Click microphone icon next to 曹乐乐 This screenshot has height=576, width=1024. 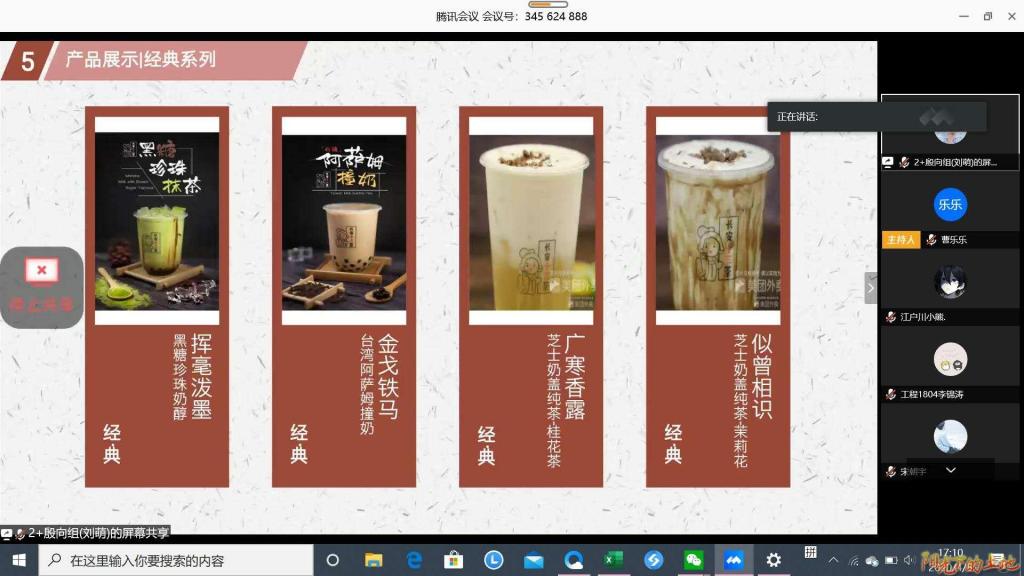pyautogui.click(x=932, y=240)
